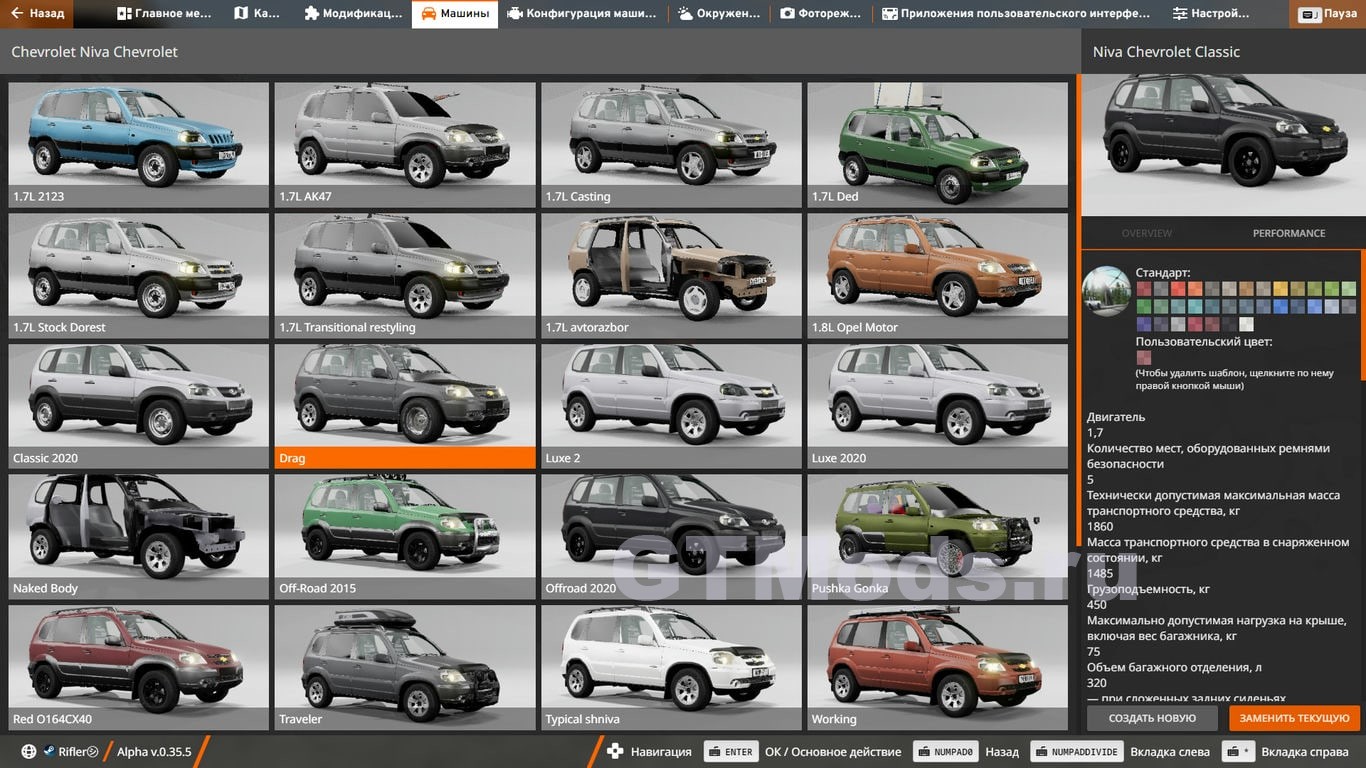The height and width of the screenshot is (768, 1366).
Task: Open Фоторежим camera section
Action: [820, 14]
